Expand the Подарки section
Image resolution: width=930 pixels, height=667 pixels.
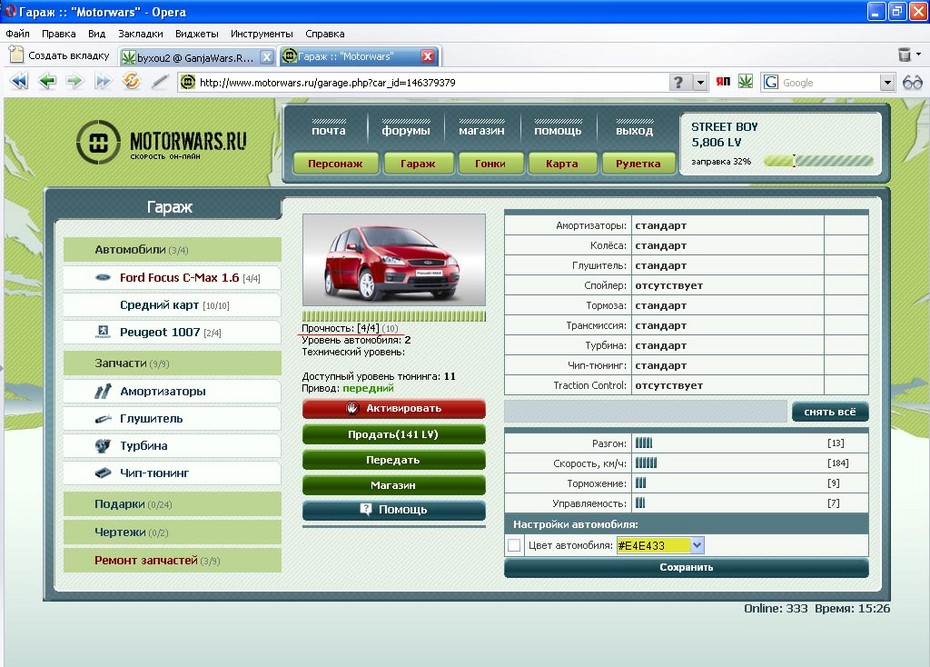[x=172, y=504]
